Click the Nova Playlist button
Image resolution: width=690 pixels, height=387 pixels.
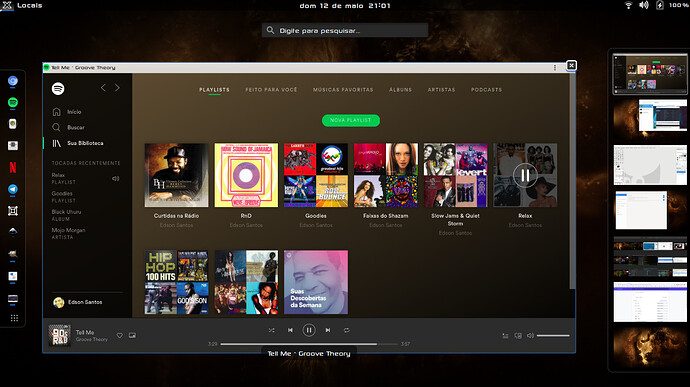tap(351, 120)
